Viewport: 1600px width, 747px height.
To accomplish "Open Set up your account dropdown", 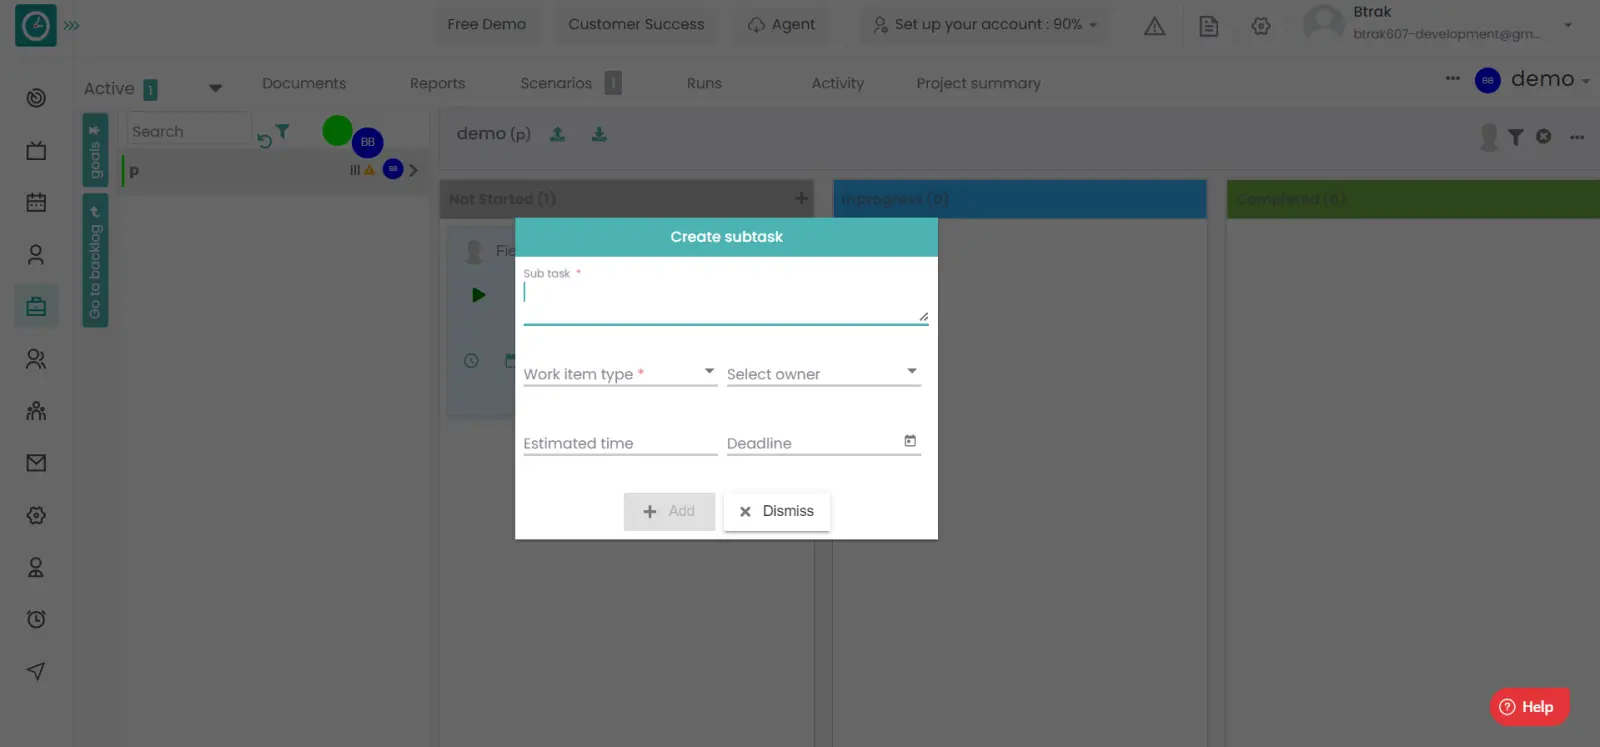I will [x=985, y=24].
